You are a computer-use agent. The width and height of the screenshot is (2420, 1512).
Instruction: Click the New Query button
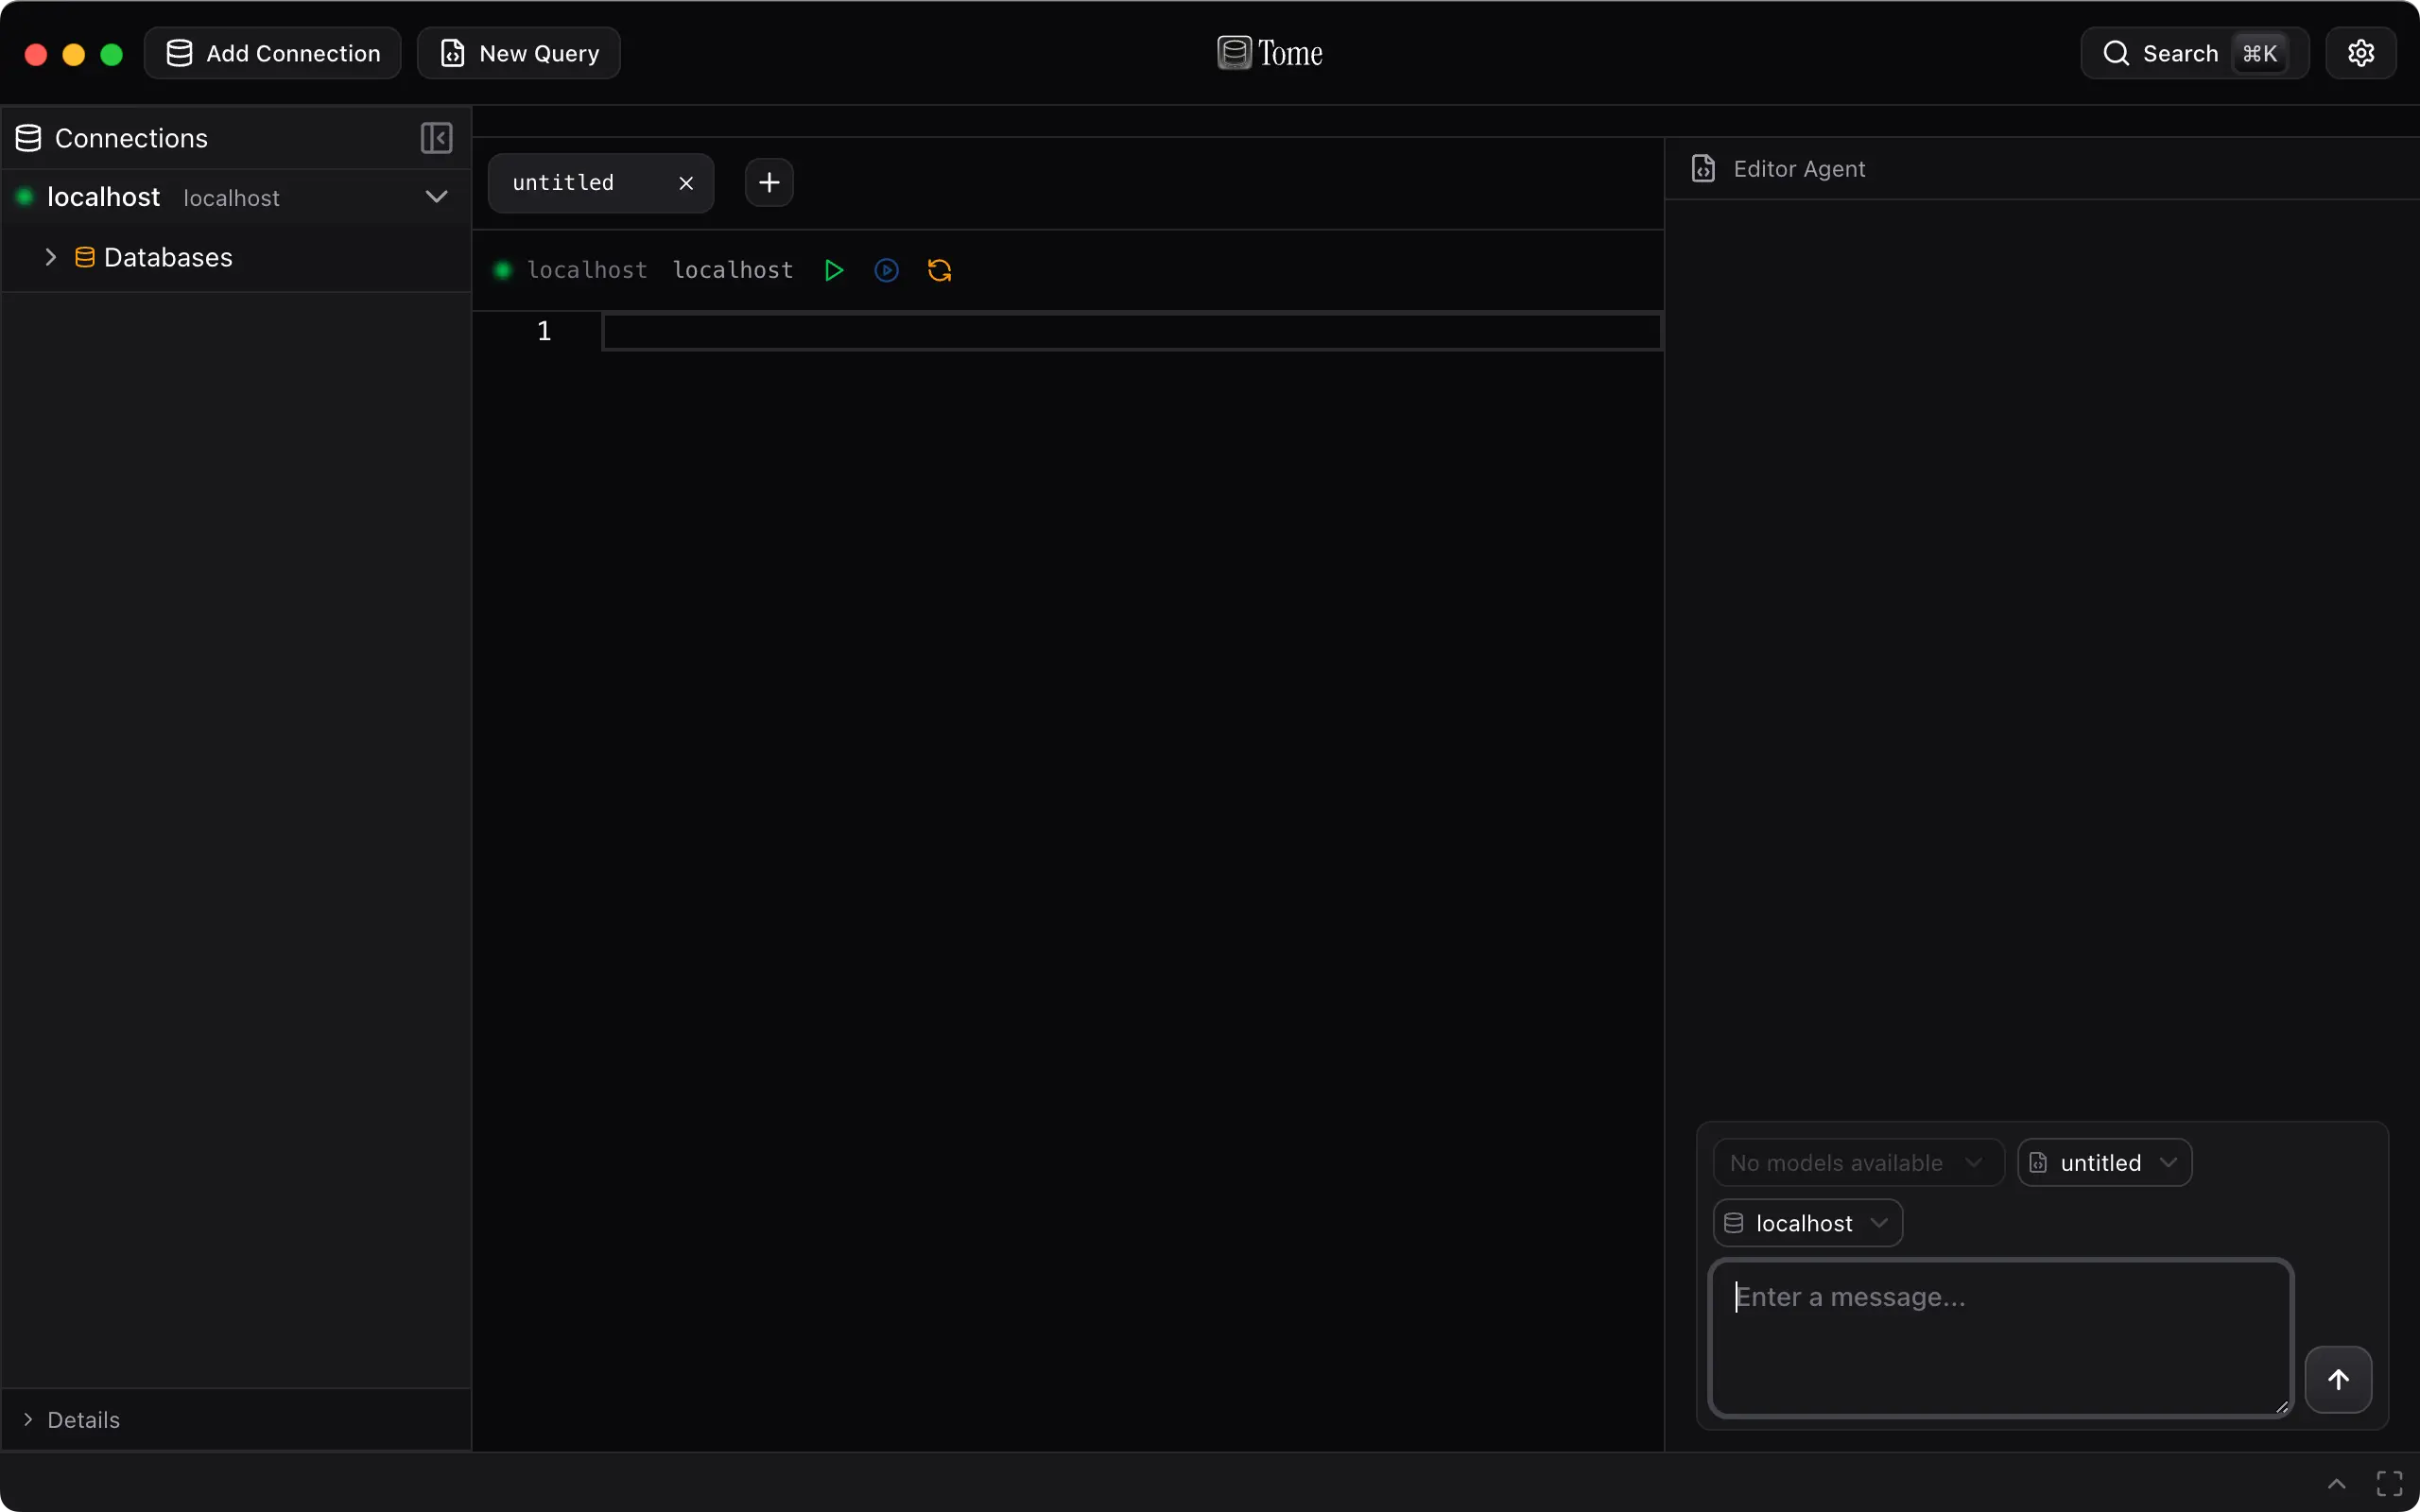(x=519, y=53)
